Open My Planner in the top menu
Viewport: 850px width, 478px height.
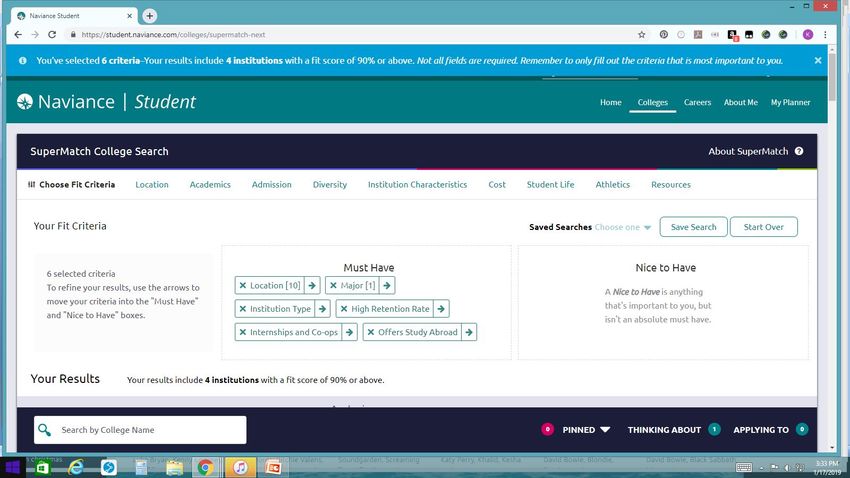[x=790, y=102]
